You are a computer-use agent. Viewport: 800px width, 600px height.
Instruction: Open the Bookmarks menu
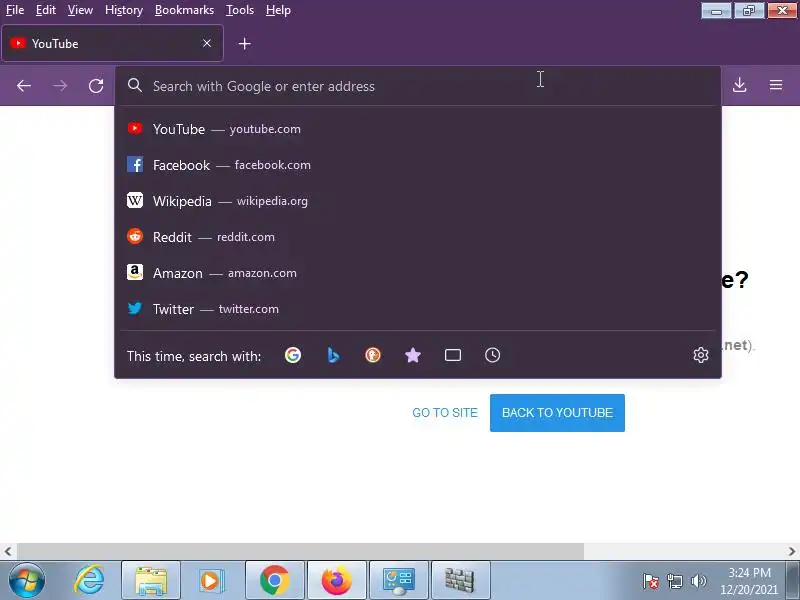click(184, 10)
